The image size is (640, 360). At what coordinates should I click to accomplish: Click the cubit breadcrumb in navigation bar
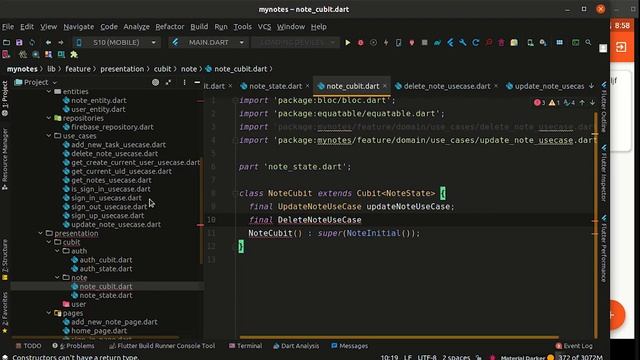[x=162, y=69]
